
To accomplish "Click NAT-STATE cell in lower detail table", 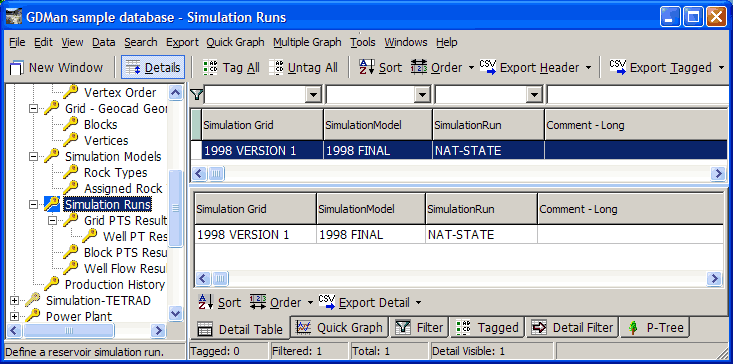I will [481, 234].
